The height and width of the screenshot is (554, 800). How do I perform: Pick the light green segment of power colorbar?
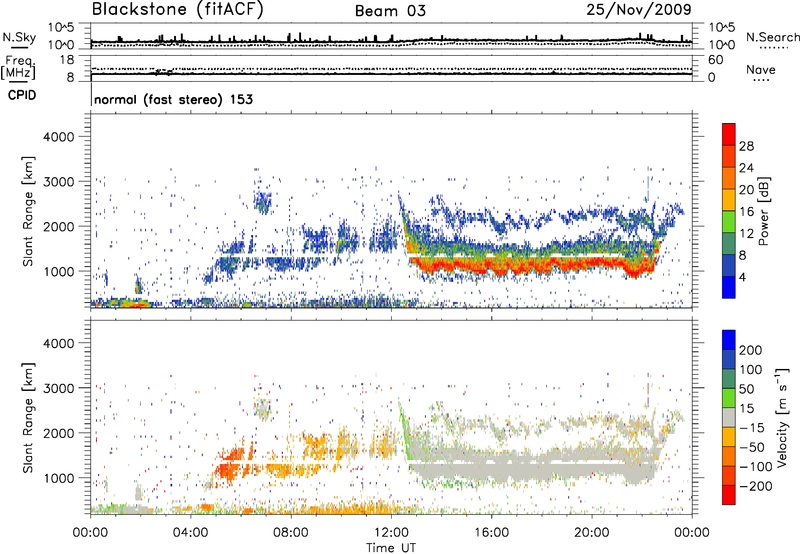(x=729, y=222)
